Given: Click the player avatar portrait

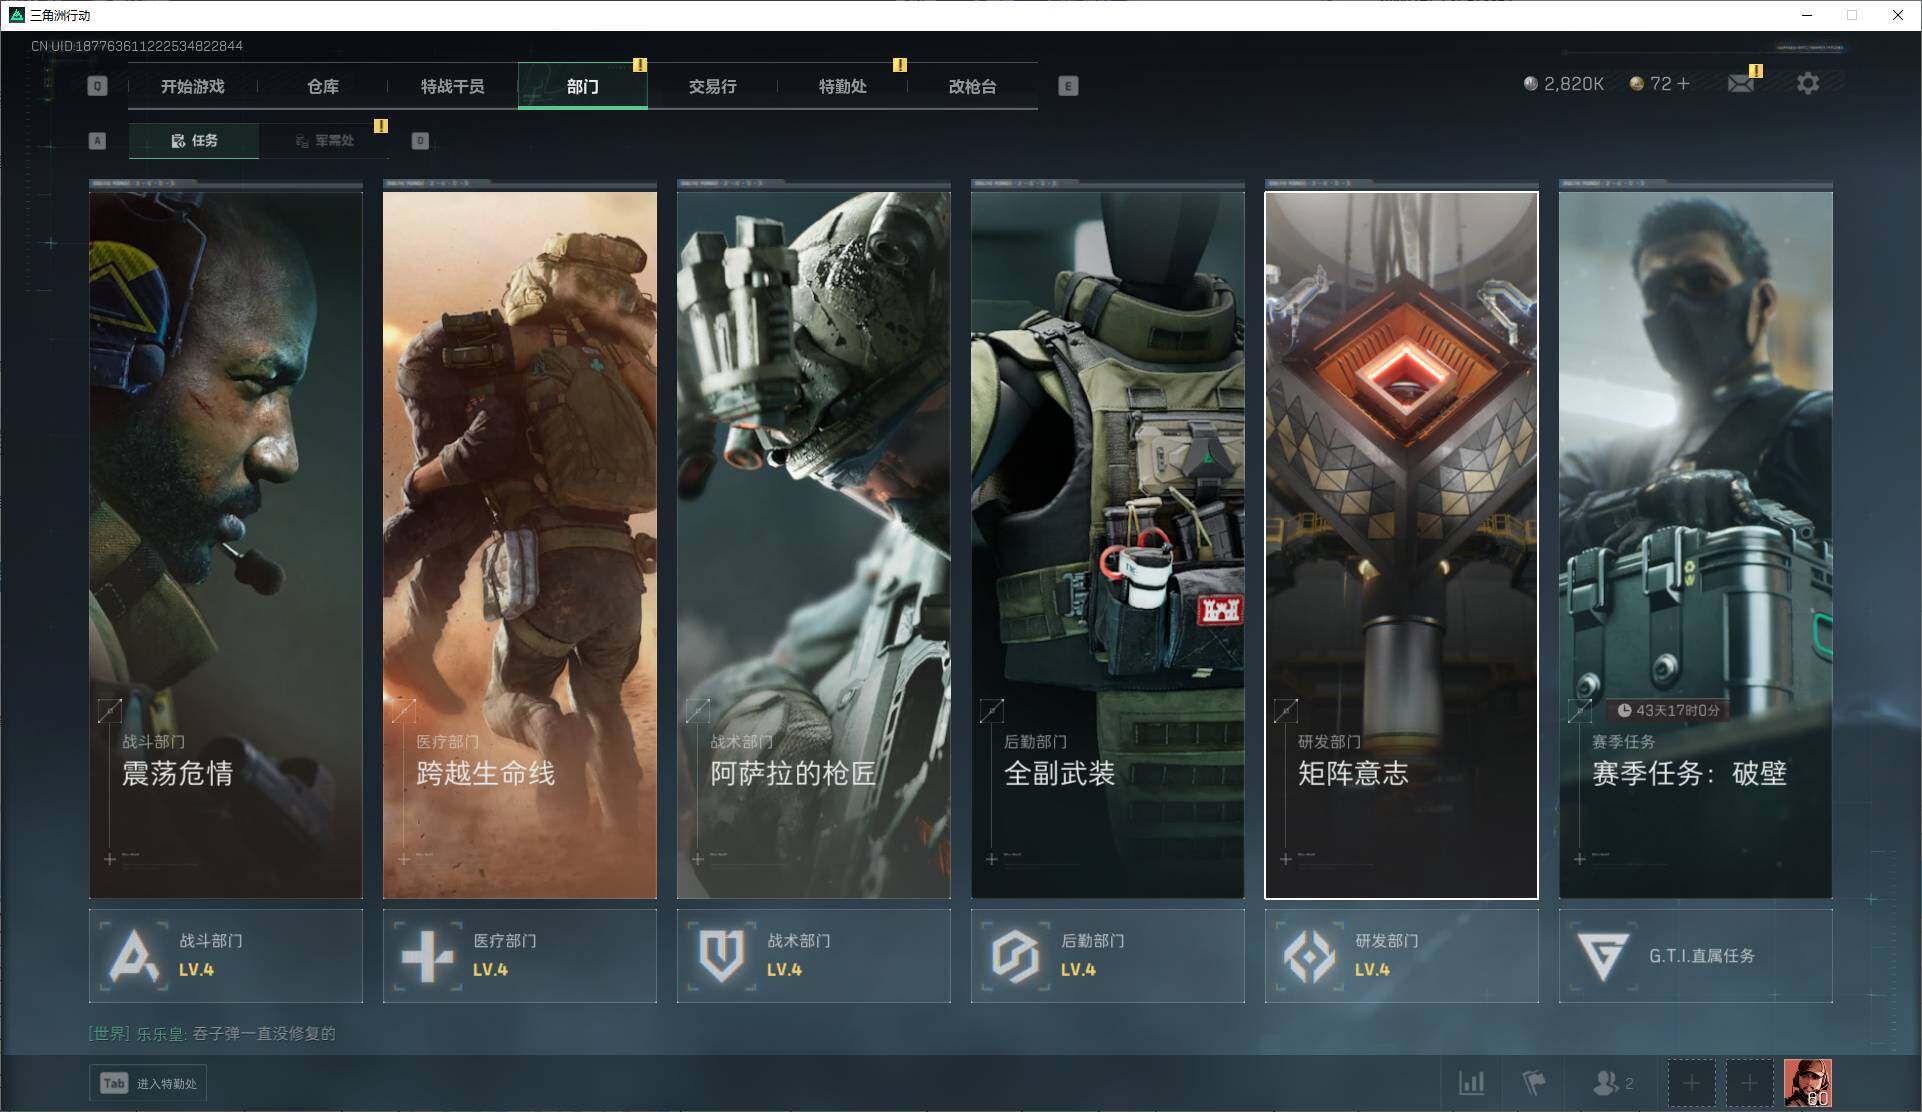Looking at the screenshot, I should [x=1808, y=1083].
